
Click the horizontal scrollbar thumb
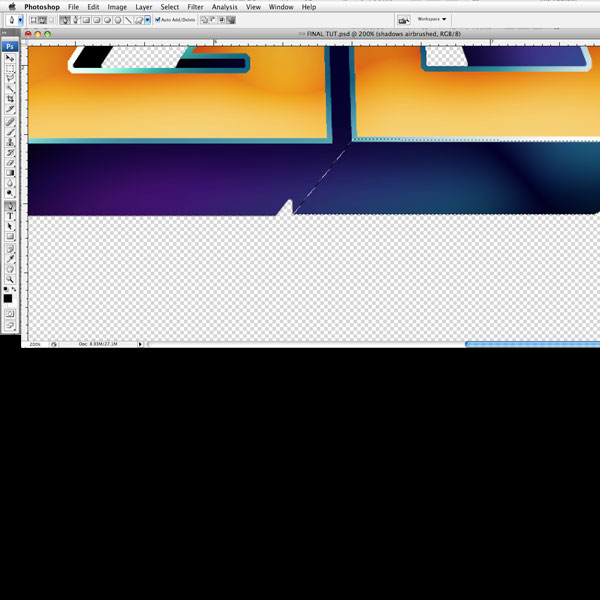point(533,344)
